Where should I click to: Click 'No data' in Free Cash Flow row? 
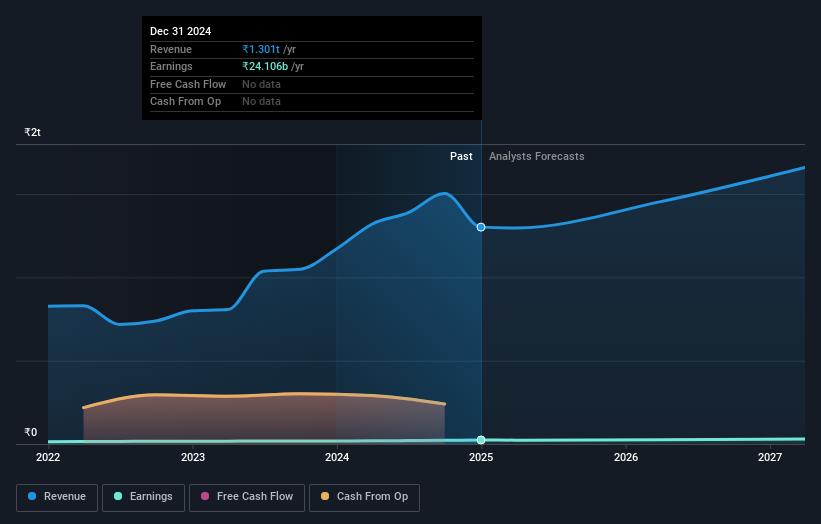pos(261,84)
